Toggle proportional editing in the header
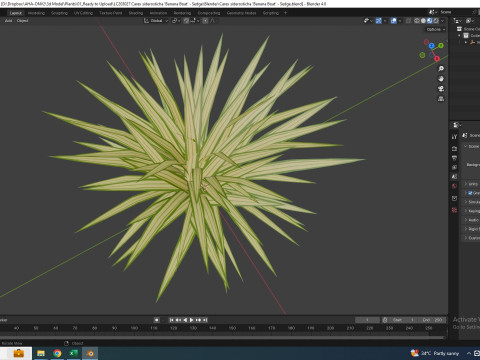480x360 pixels. coord(205,21)
